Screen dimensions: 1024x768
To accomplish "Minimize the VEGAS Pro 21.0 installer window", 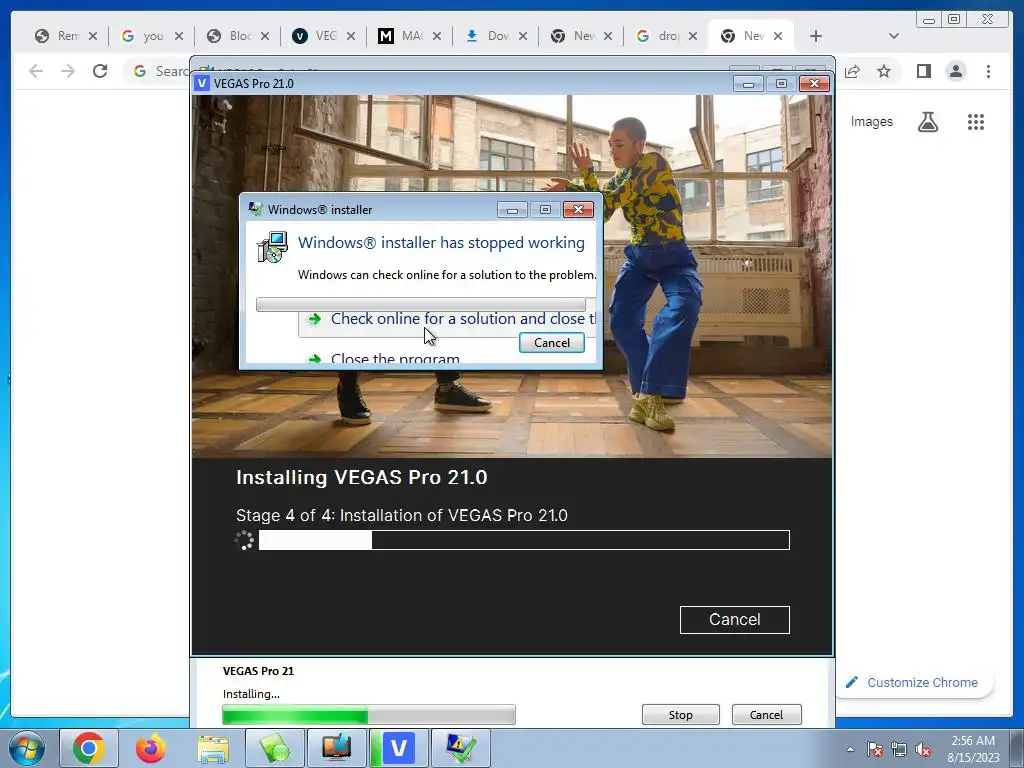I will click(x=748, y=84).
